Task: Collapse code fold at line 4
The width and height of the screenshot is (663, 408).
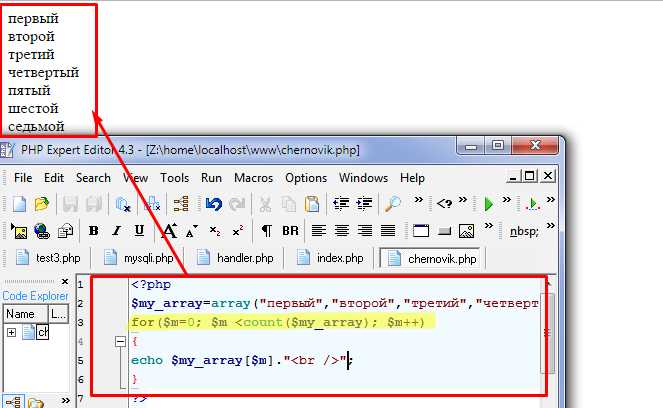Action: tap(121, 341)
